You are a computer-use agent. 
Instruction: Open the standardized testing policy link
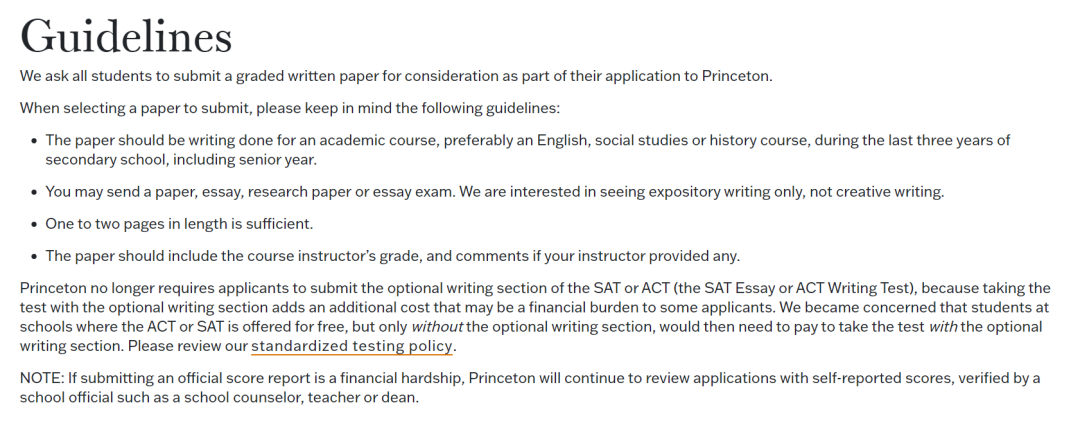pyautogui.click(x=352, y=346)
